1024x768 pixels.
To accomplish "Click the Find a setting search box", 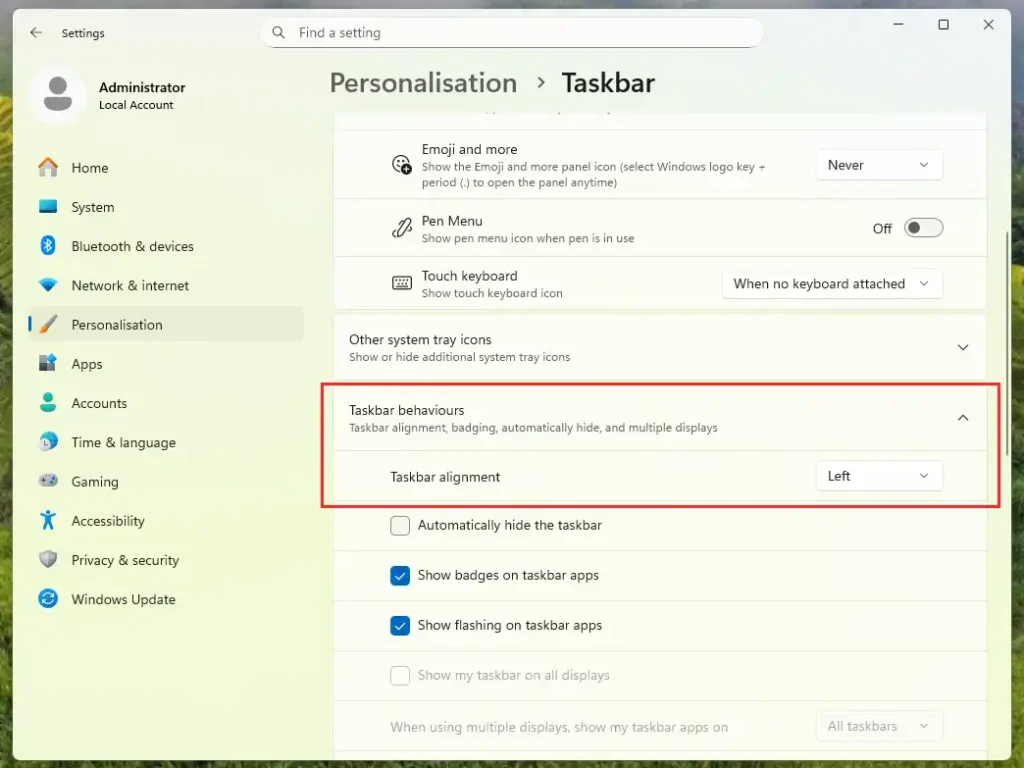I will (520, 33).
